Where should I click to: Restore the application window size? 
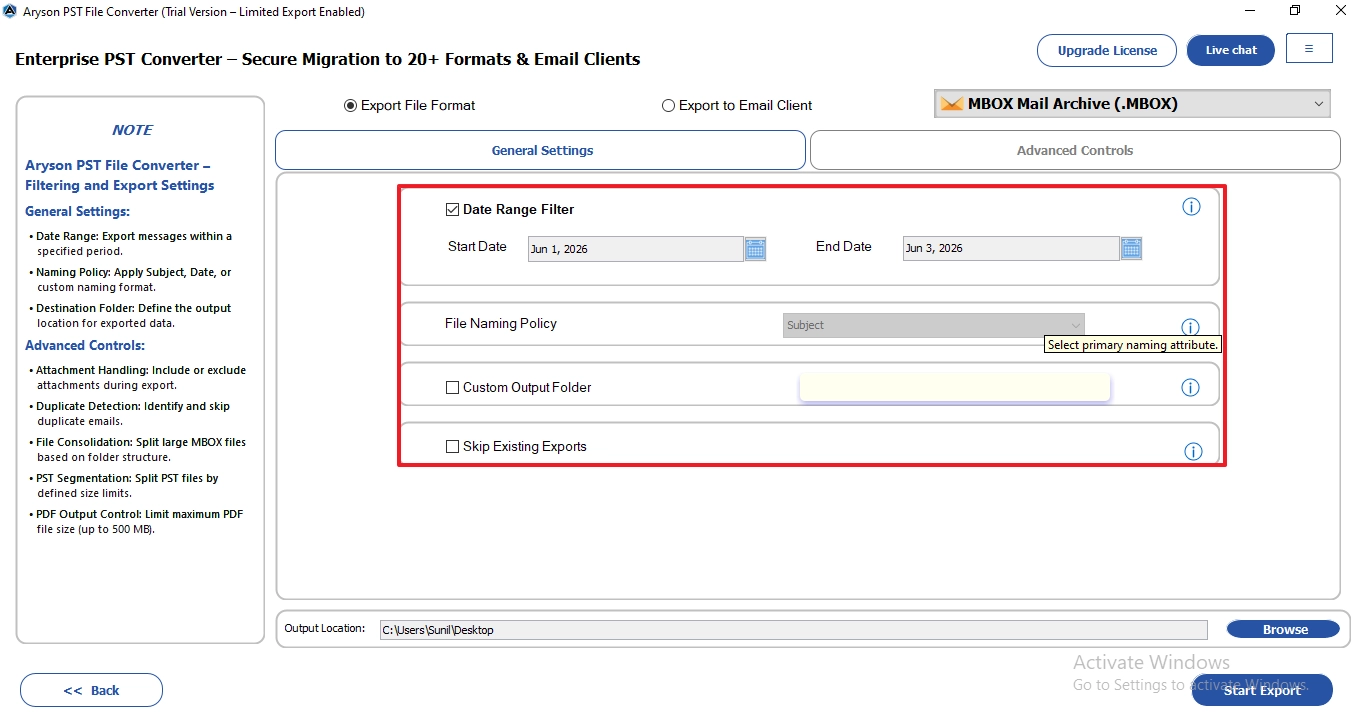1295,11
